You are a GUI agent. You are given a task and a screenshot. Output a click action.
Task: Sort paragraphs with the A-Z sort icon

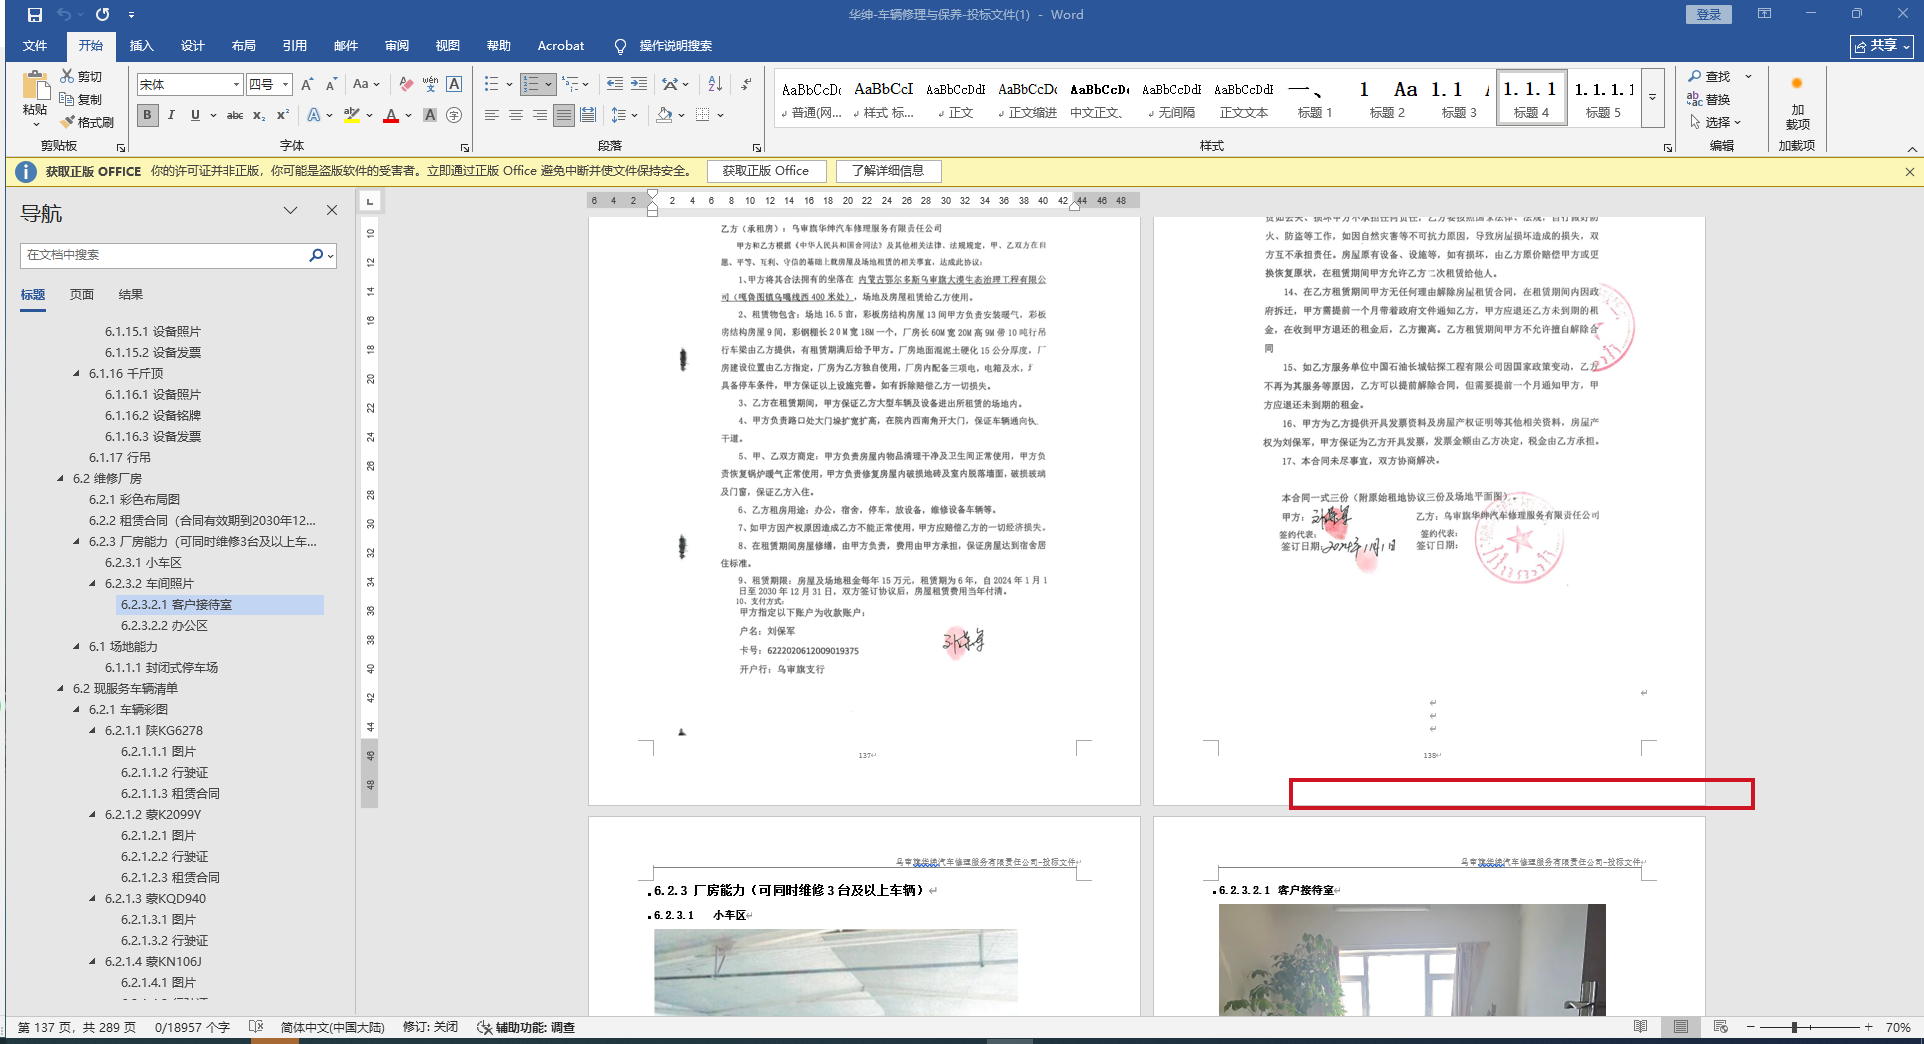pos(715,84)
